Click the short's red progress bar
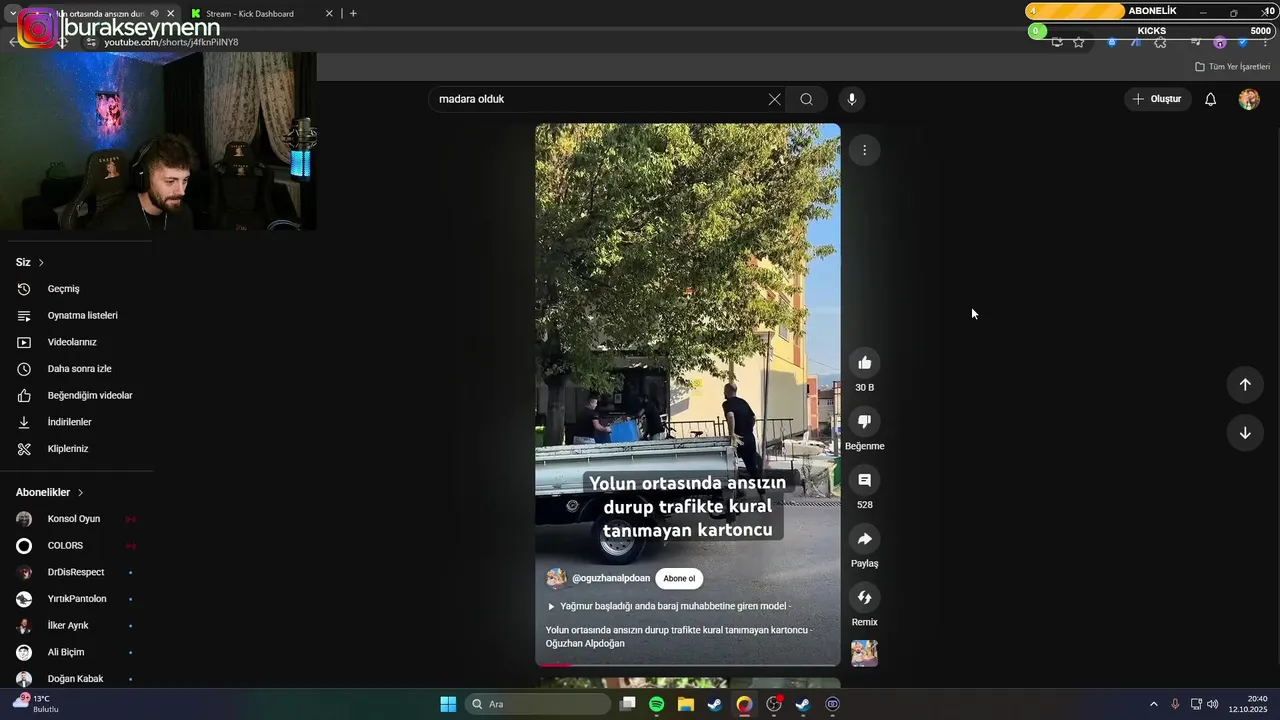The height and width of the screenshot is (720, 1280). point(688,664)
